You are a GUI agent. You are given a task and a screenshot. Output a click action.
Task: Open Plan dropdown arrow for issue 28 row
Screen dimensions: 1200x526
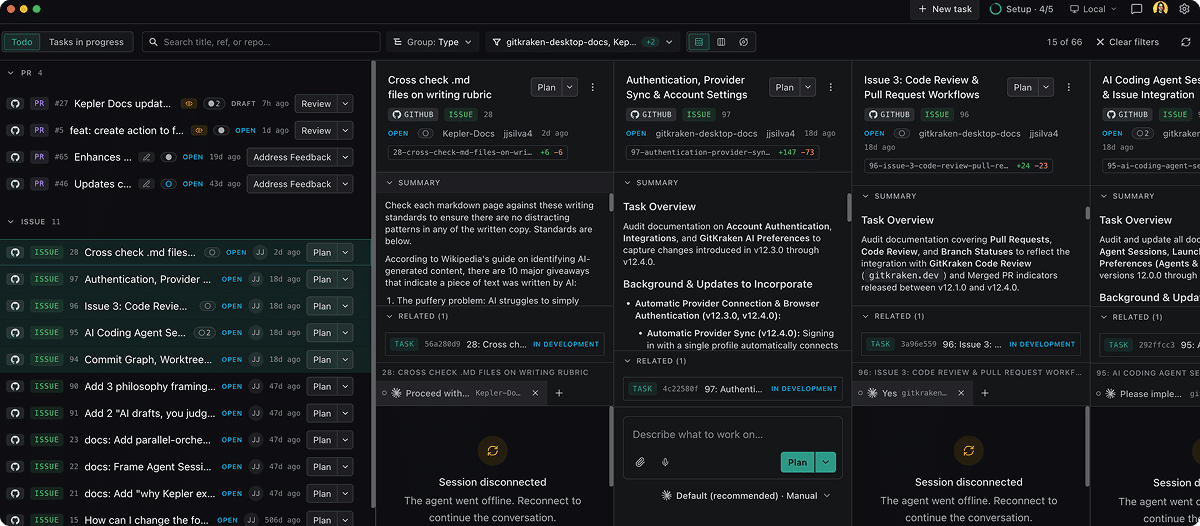pos(345,253)
